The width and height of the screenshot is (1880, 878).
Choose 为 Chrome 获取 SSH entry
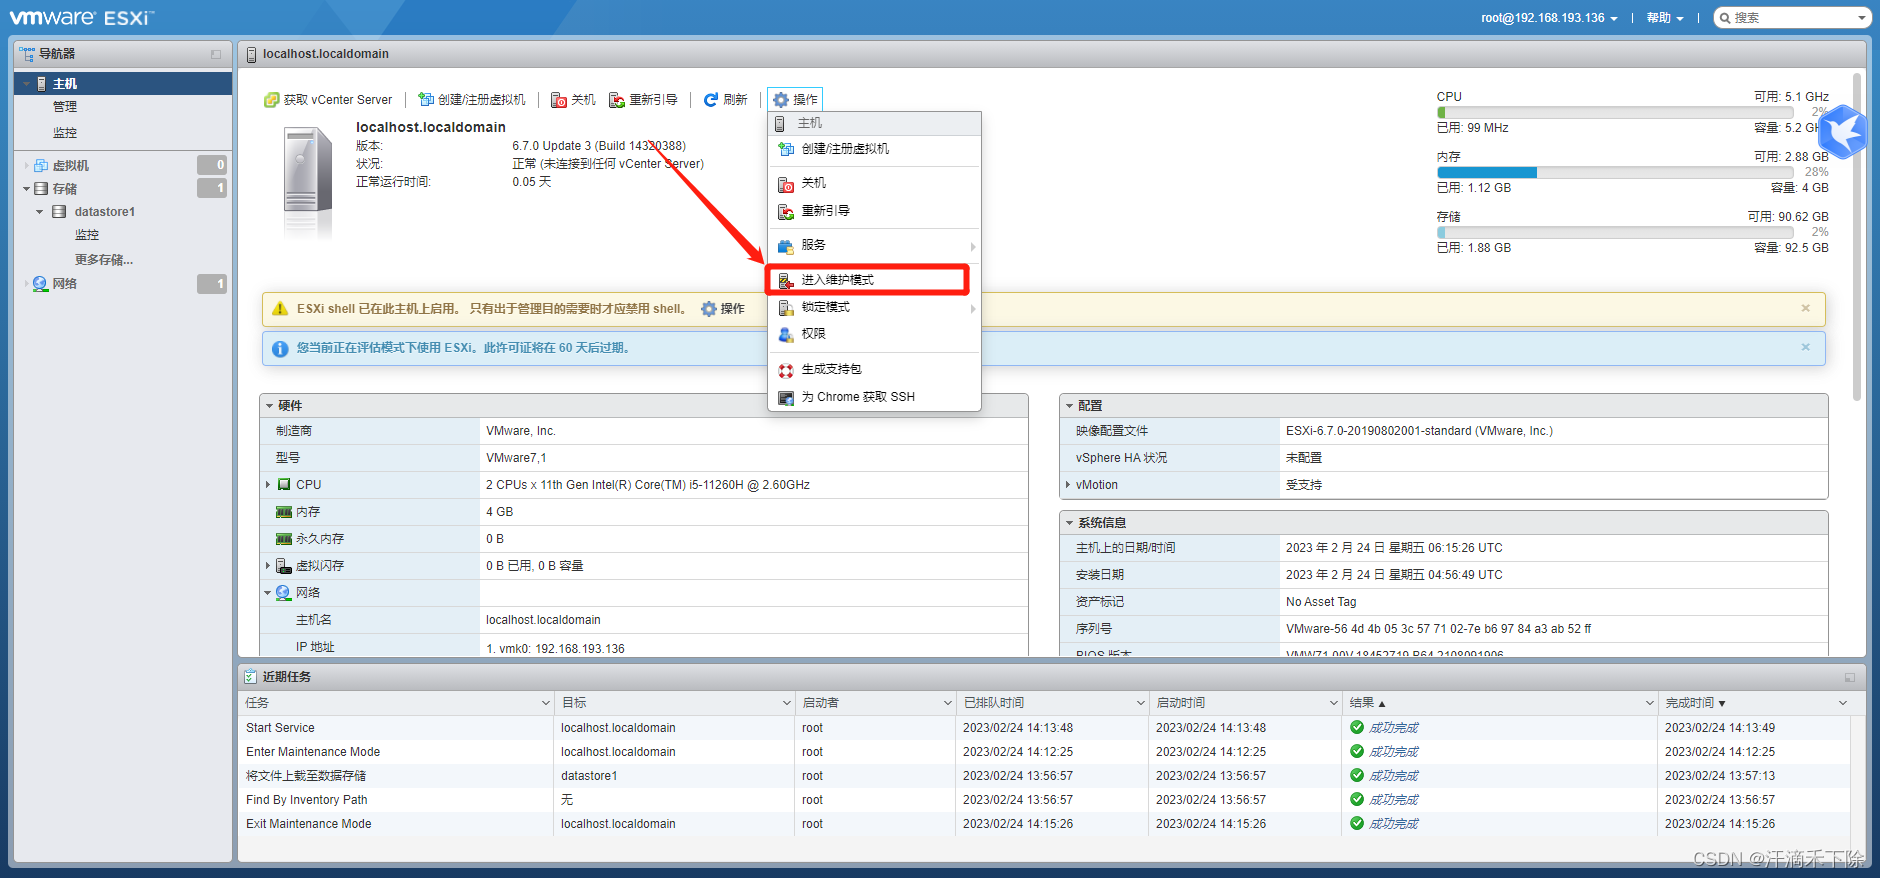(874, 397)
